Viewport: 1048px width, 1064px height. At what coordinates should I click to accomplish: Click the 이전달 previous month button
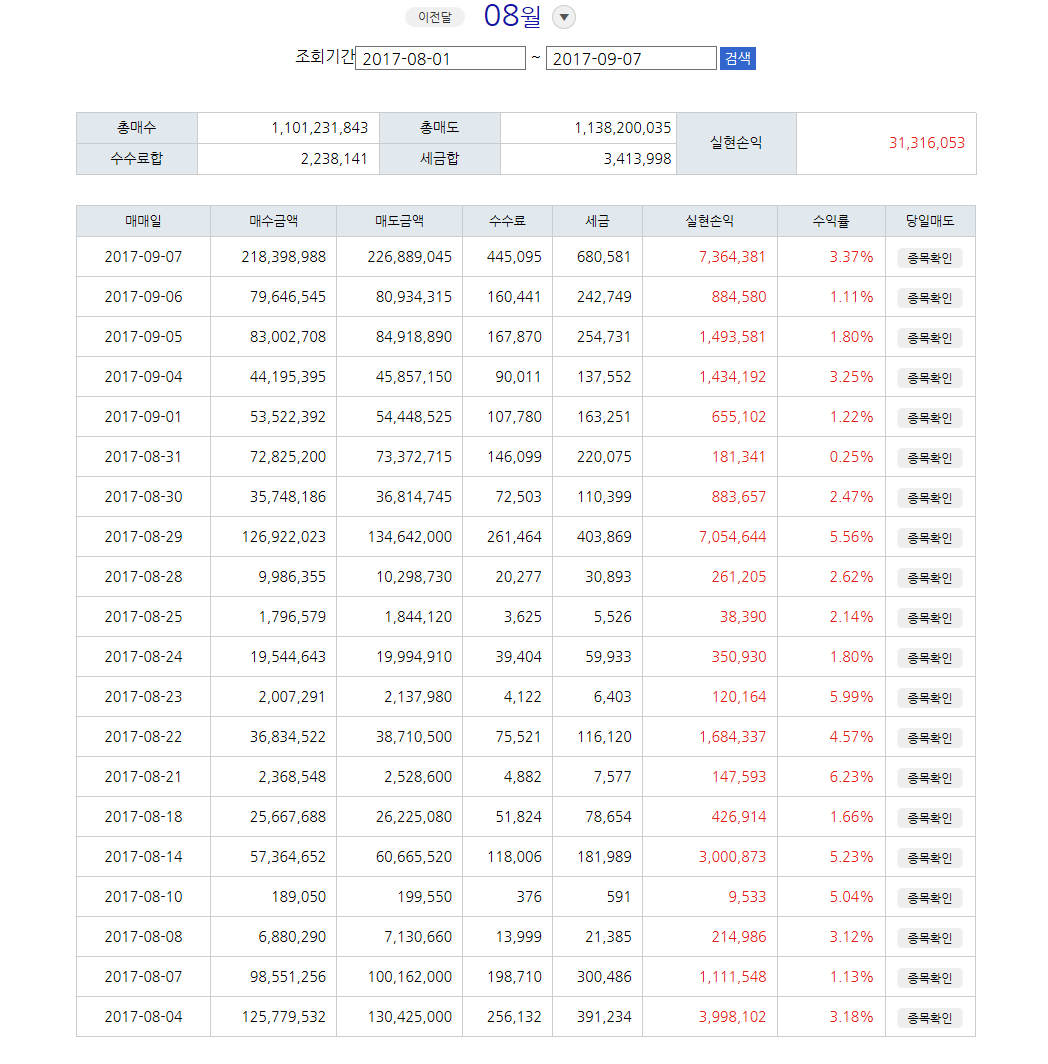434,17
